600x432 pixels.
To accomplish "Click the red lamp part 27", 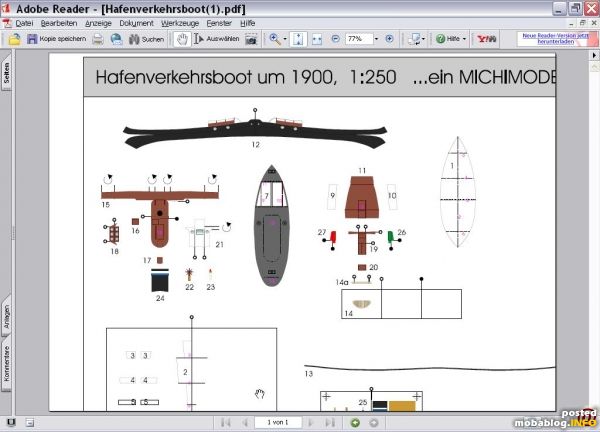I will coord(333,237).
